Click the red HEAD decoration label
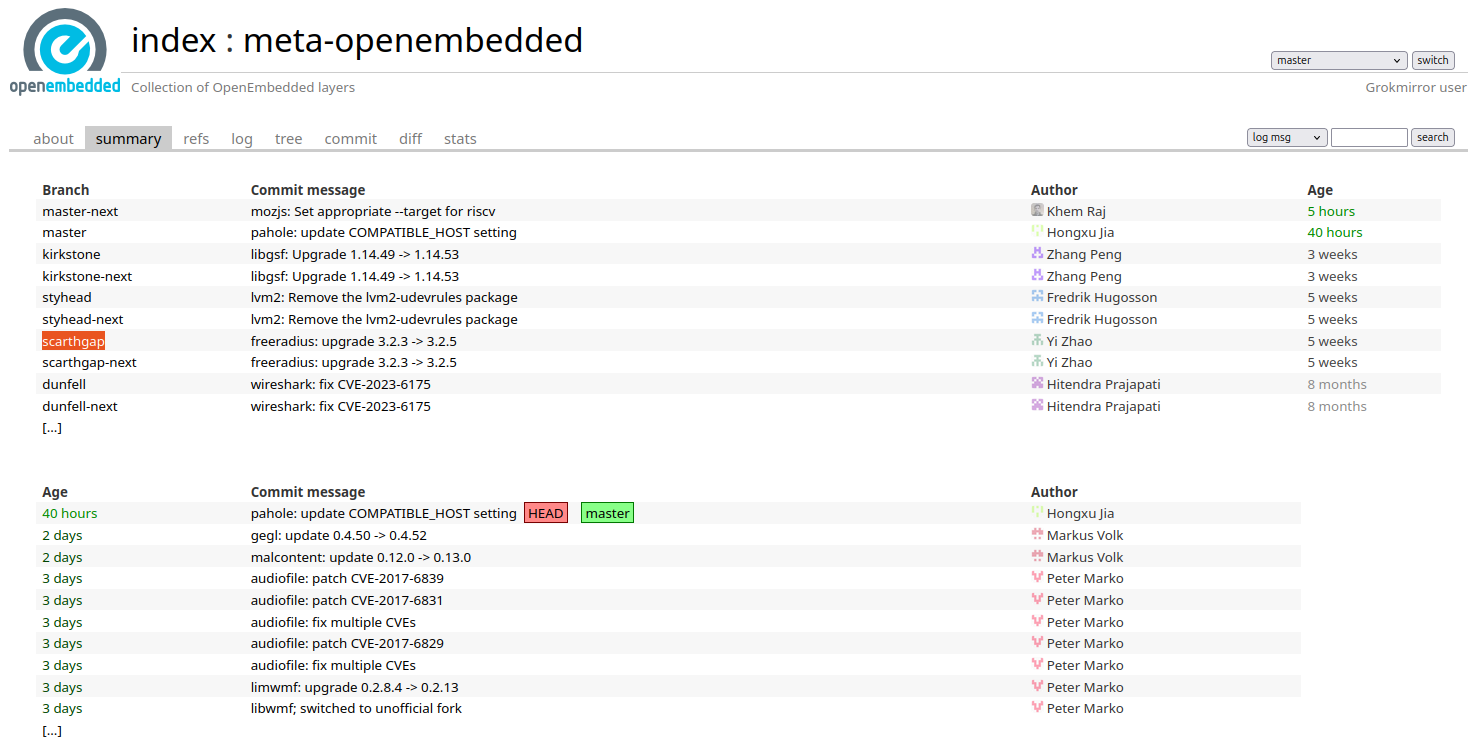The image size is (1475, 749). [x=545, y=512]
